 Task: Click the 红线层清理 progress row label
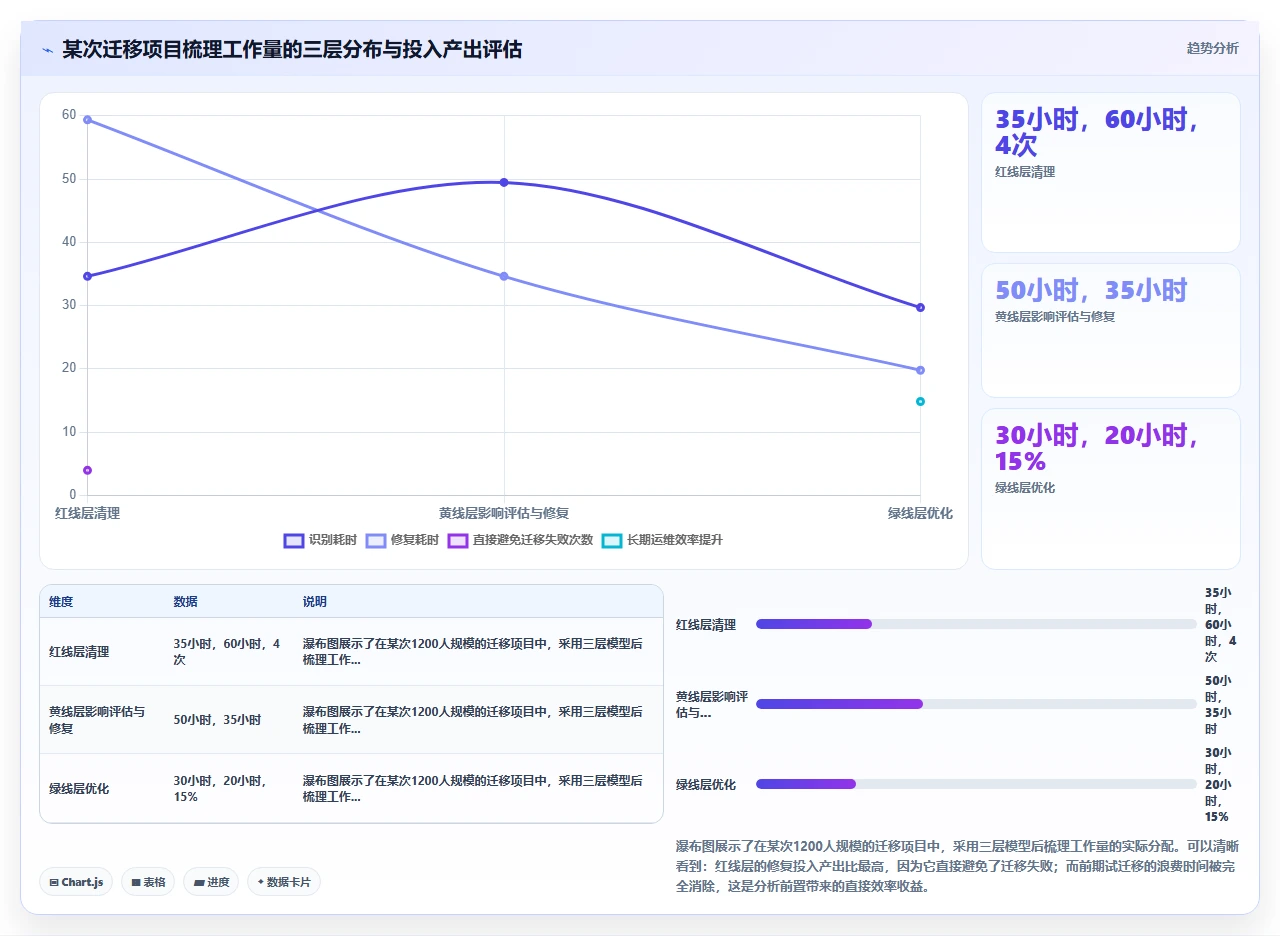(x=706, y=625)
